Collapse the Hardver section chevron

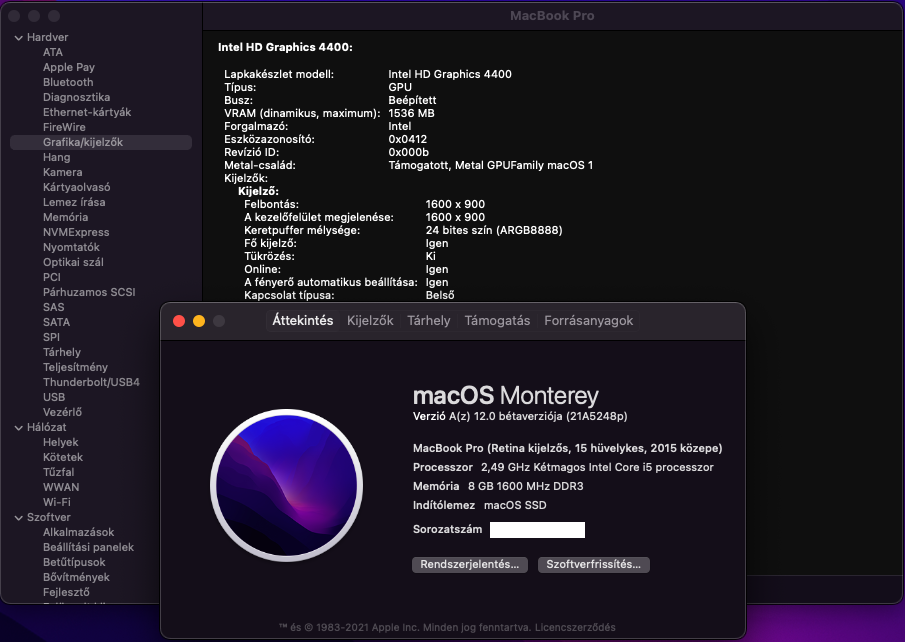(x=18, y=38)
